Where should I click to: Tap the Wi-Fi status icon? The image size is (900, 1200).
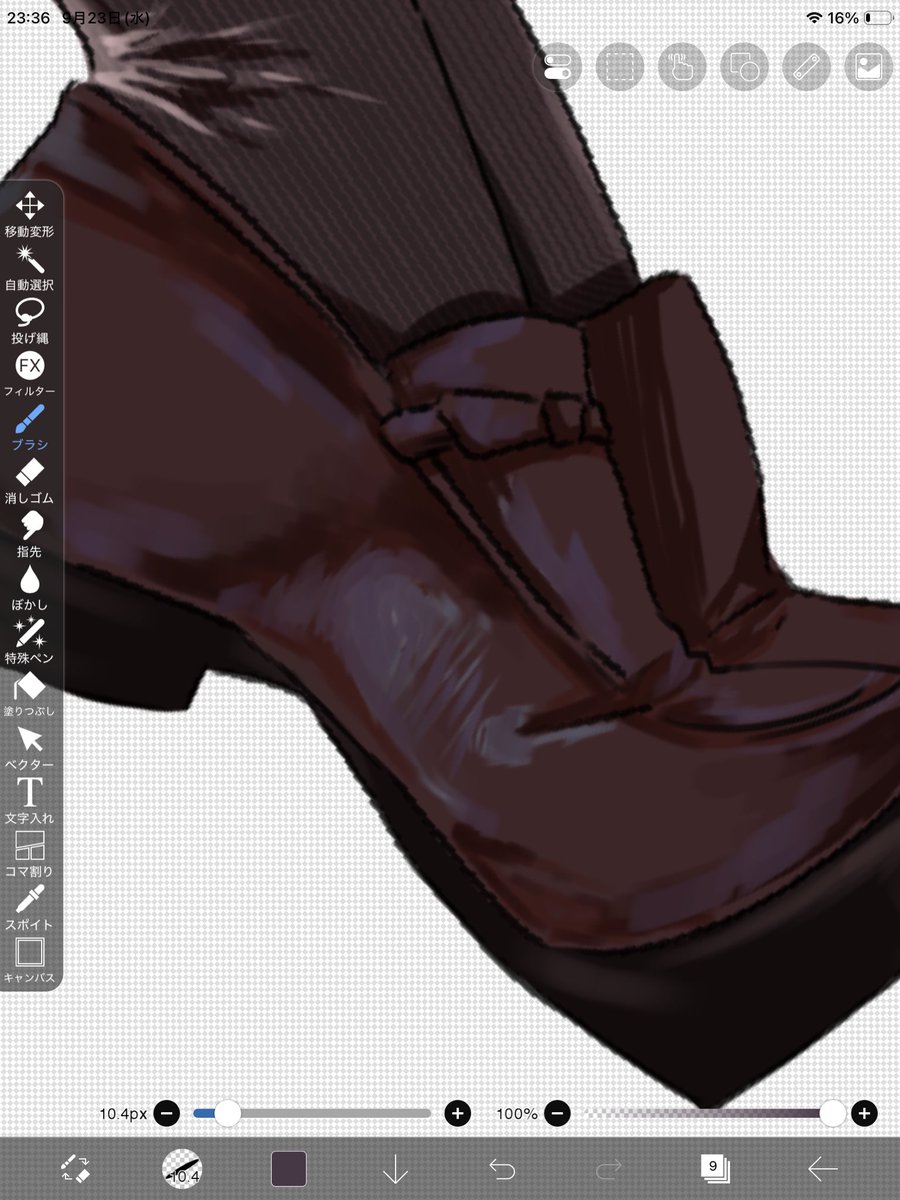814,18
